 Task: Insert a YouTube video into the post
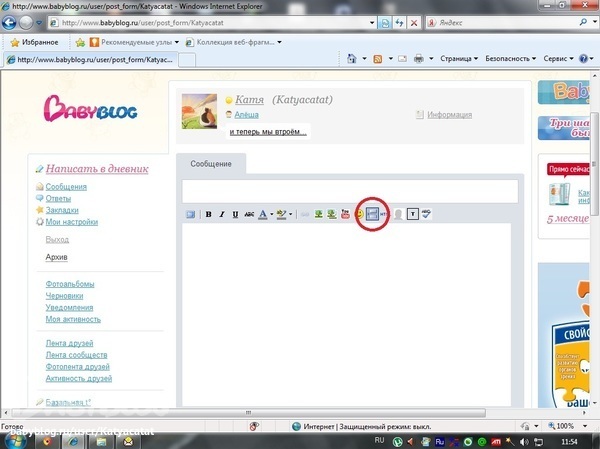point(345,214)
